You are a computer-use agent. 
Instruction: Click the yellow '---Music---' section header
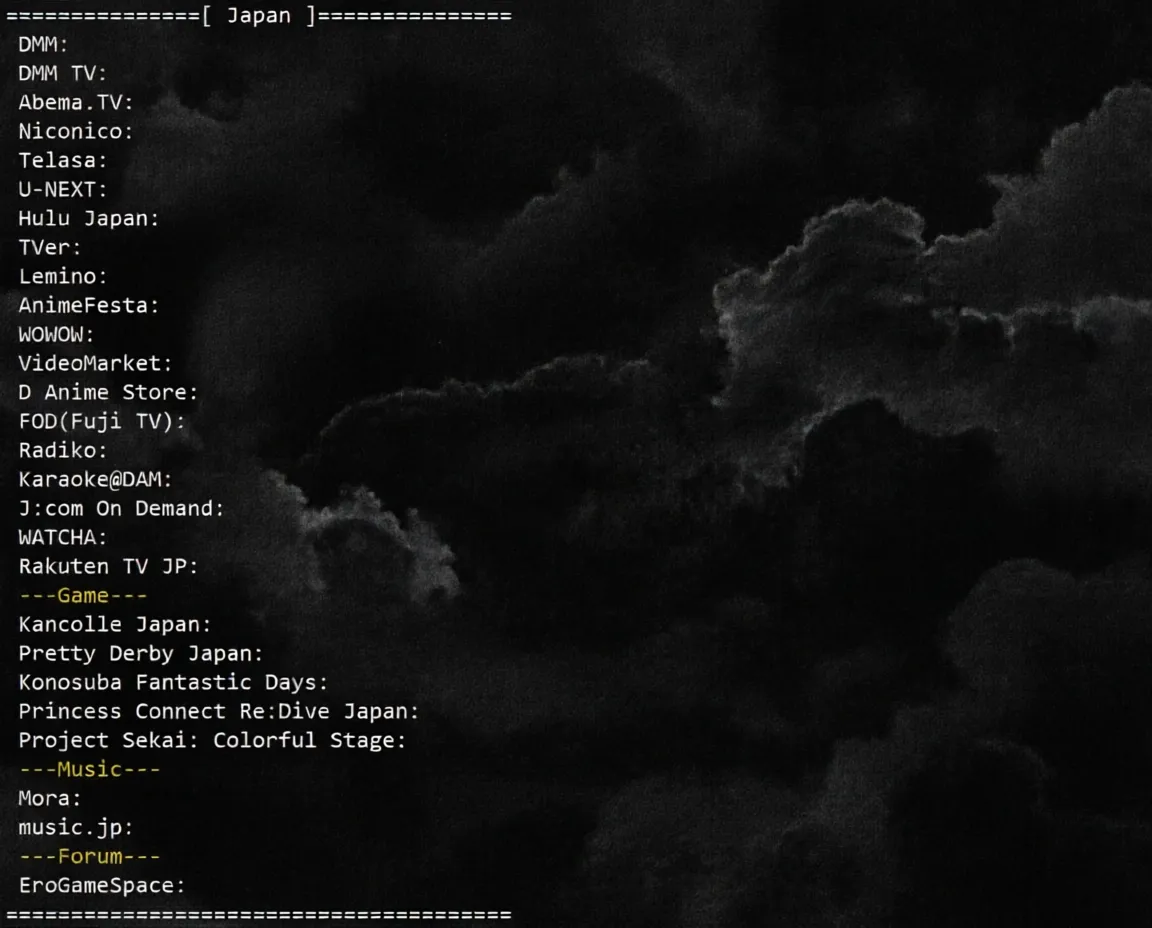pos(89,770)
